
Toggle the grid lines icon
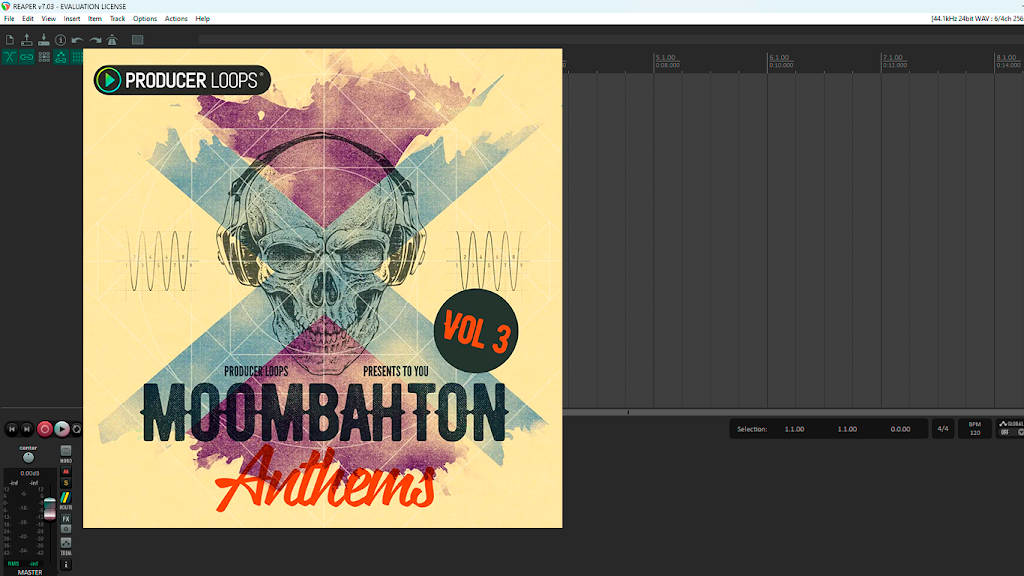click(x=77, y=57)
